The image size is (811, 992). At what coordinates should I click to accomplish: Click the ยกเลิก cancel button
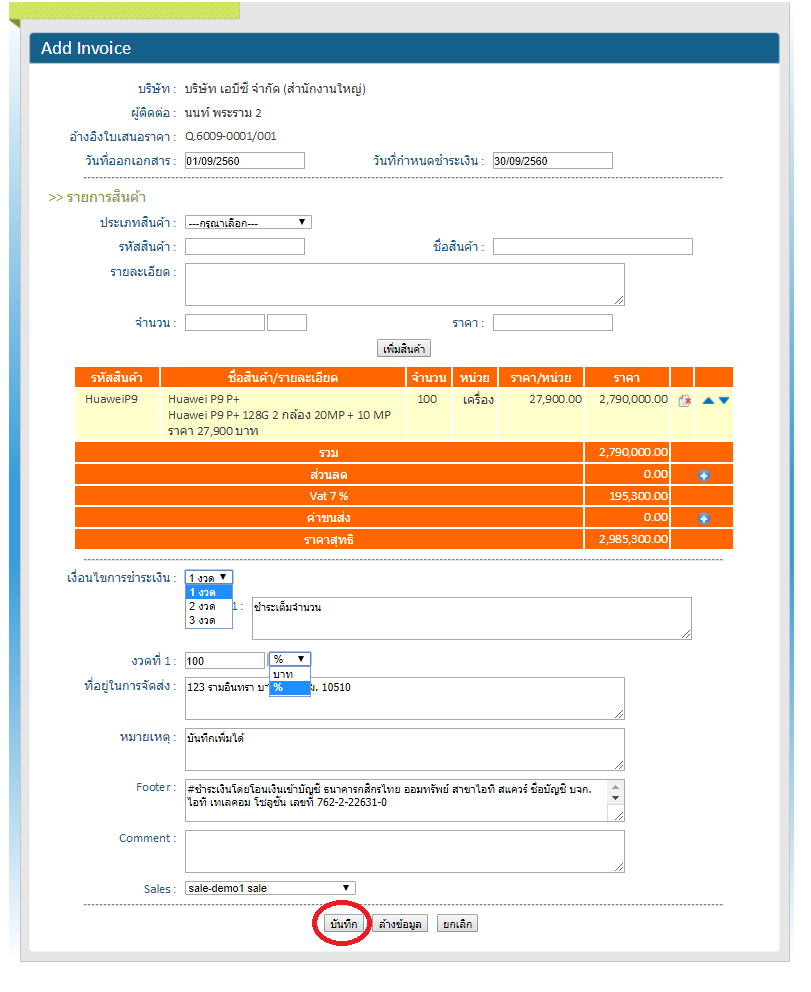click(x=457, y=924)
